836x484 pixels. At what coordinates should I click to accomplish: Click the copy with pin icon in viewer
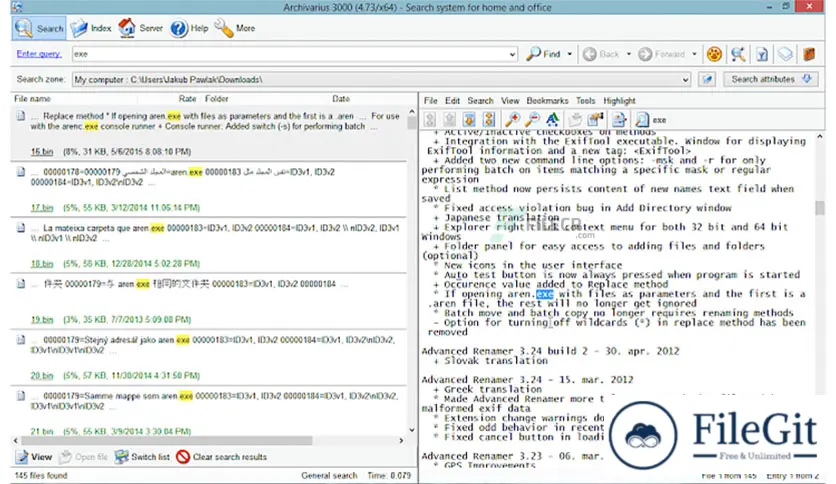click(x=596, y=119)
